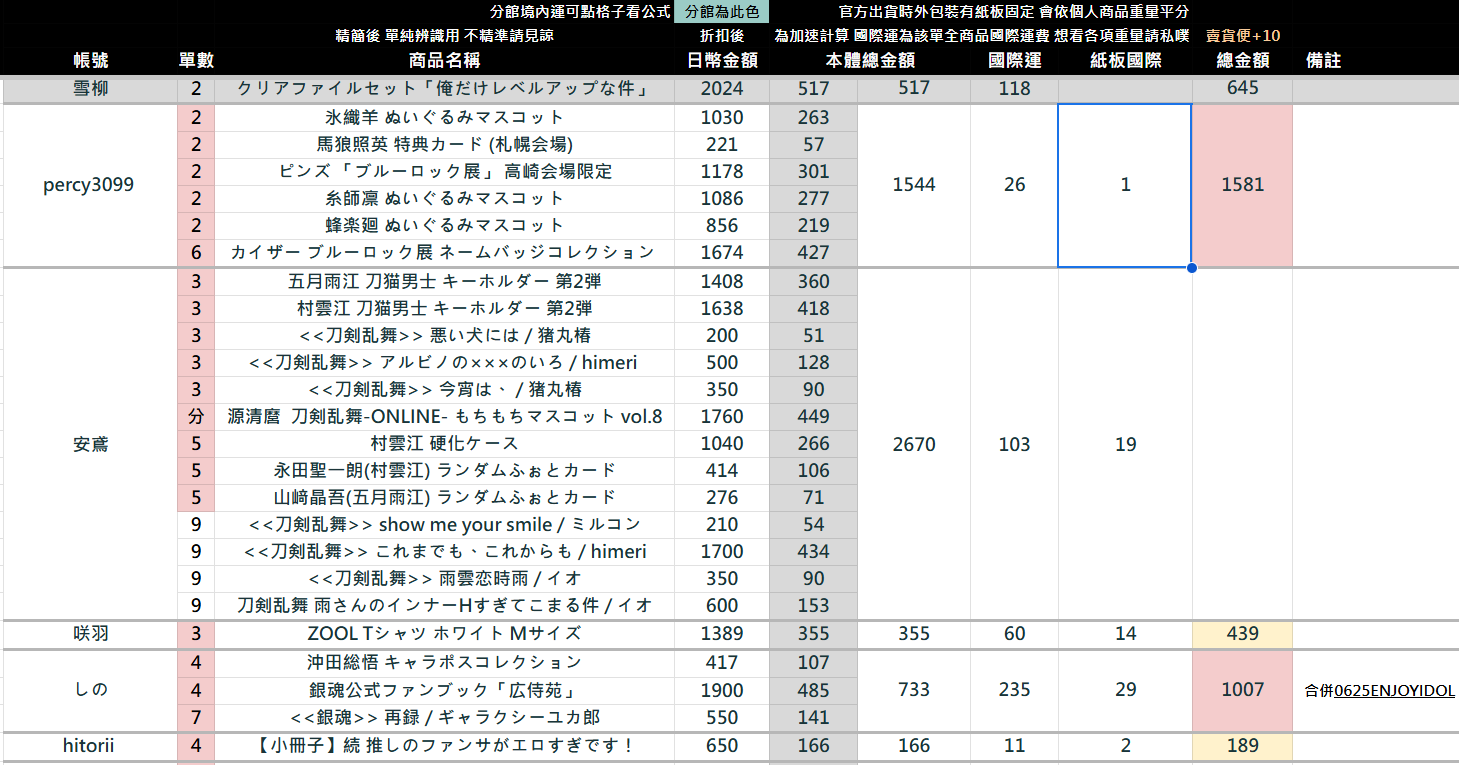Click the pink total 1007 for しの
The image size is (1459, 765).
pyautogui.click(x=1242, y=690)
